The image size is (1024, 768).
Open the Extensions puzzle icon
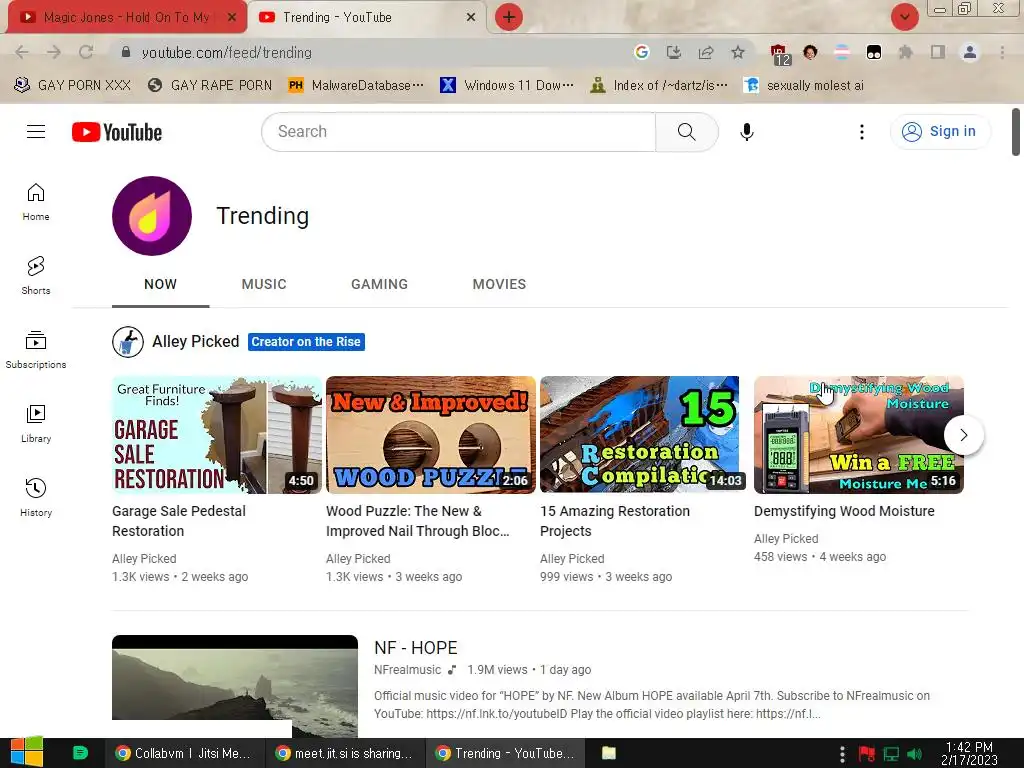pos(905,52)
